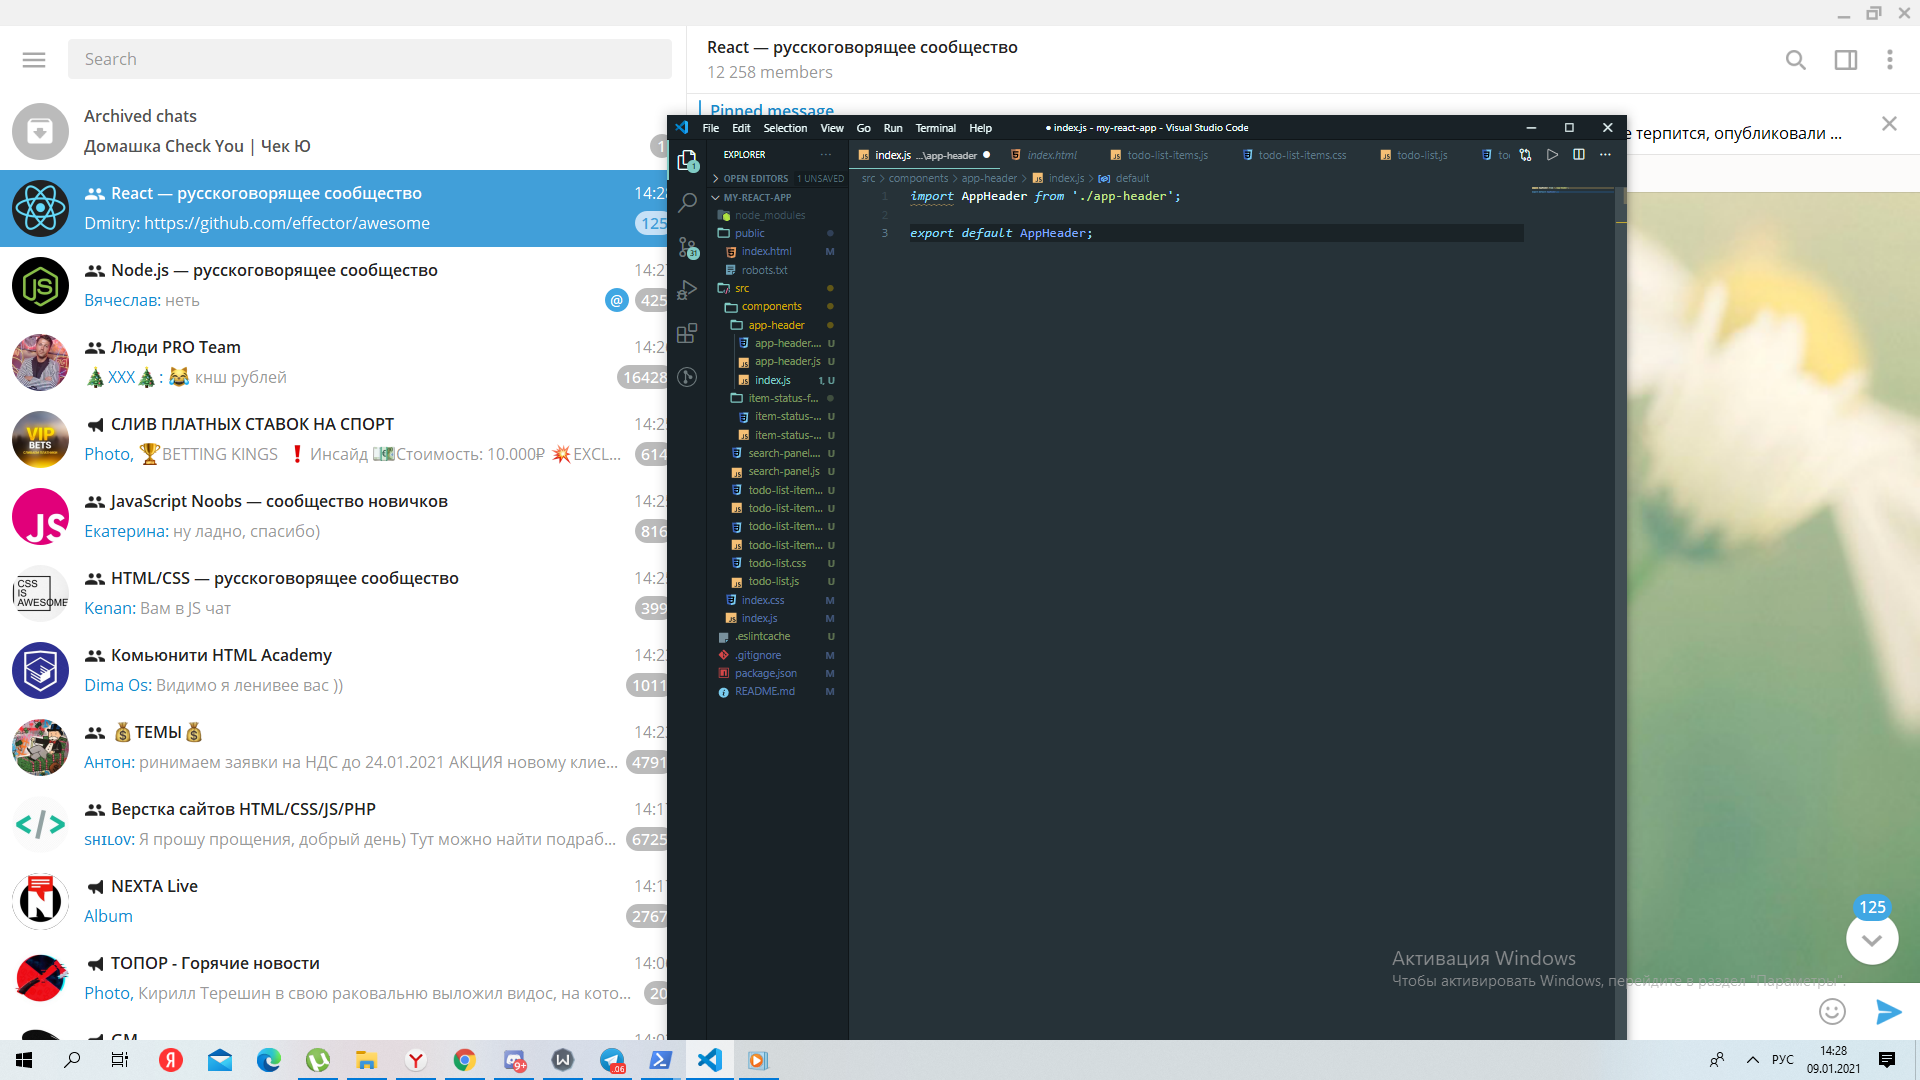This screenshot has width=1920, height=1080.
Task: Click the Telegram Search input field
Action: [369, 59]
